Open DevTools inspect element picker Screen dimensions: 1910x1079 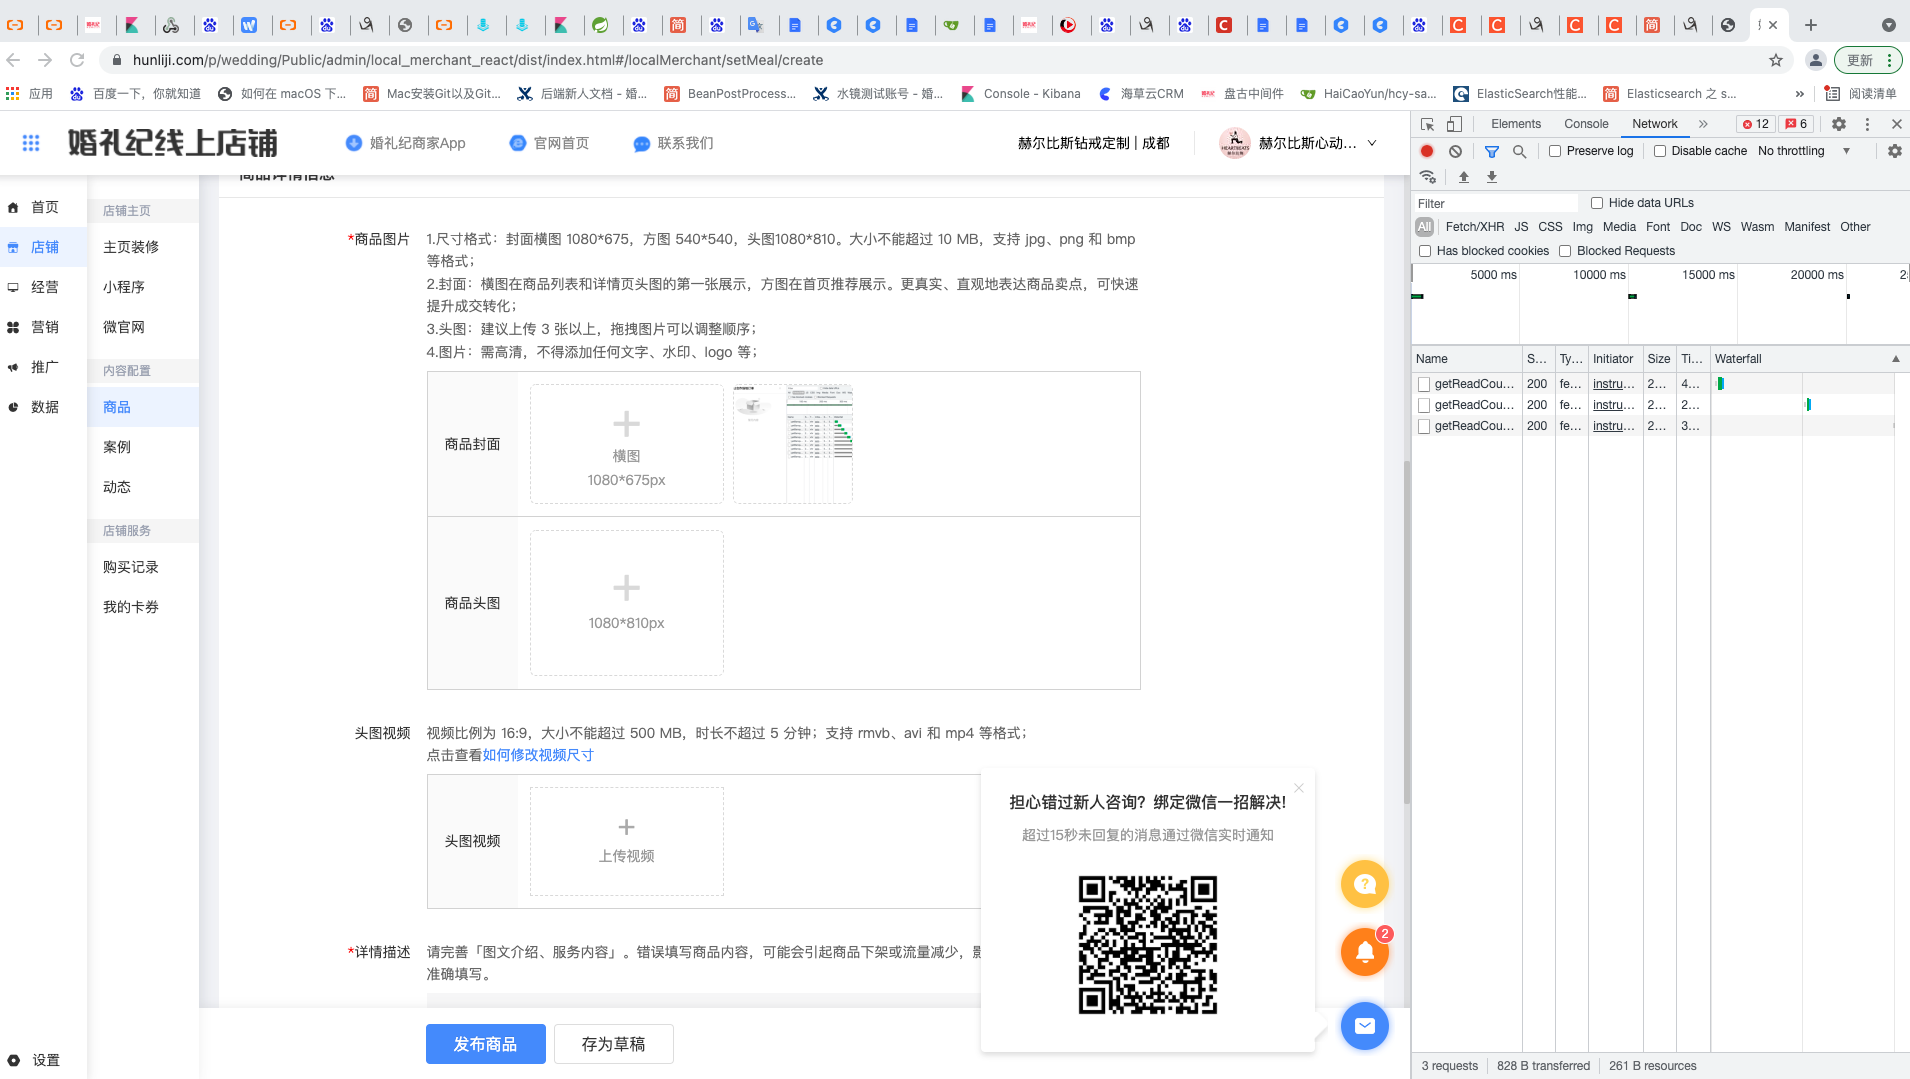coord(1427,124)
